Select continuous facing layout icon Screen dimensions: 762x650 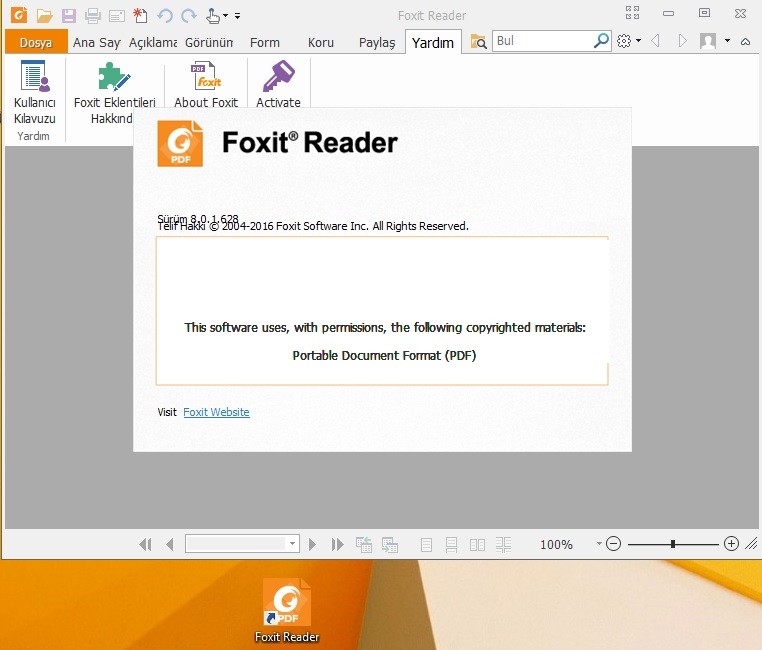tap(503, 545)
